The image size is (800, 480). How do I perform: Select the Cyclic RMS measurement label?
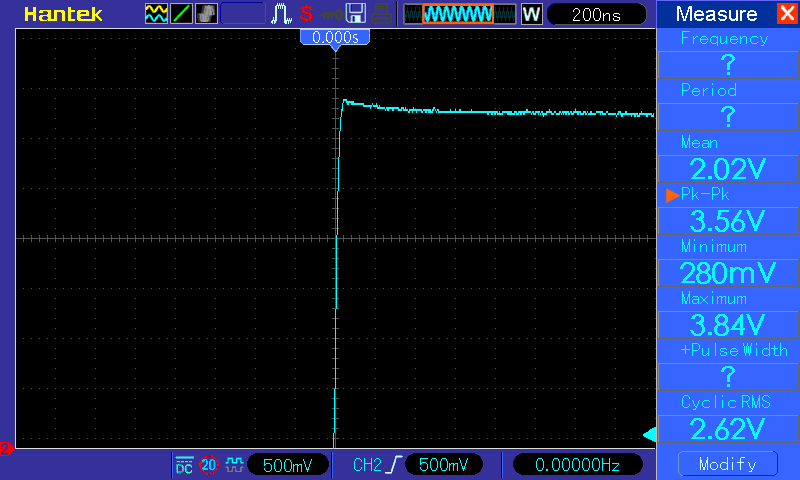pyautogui.click(x=726, y=402)
